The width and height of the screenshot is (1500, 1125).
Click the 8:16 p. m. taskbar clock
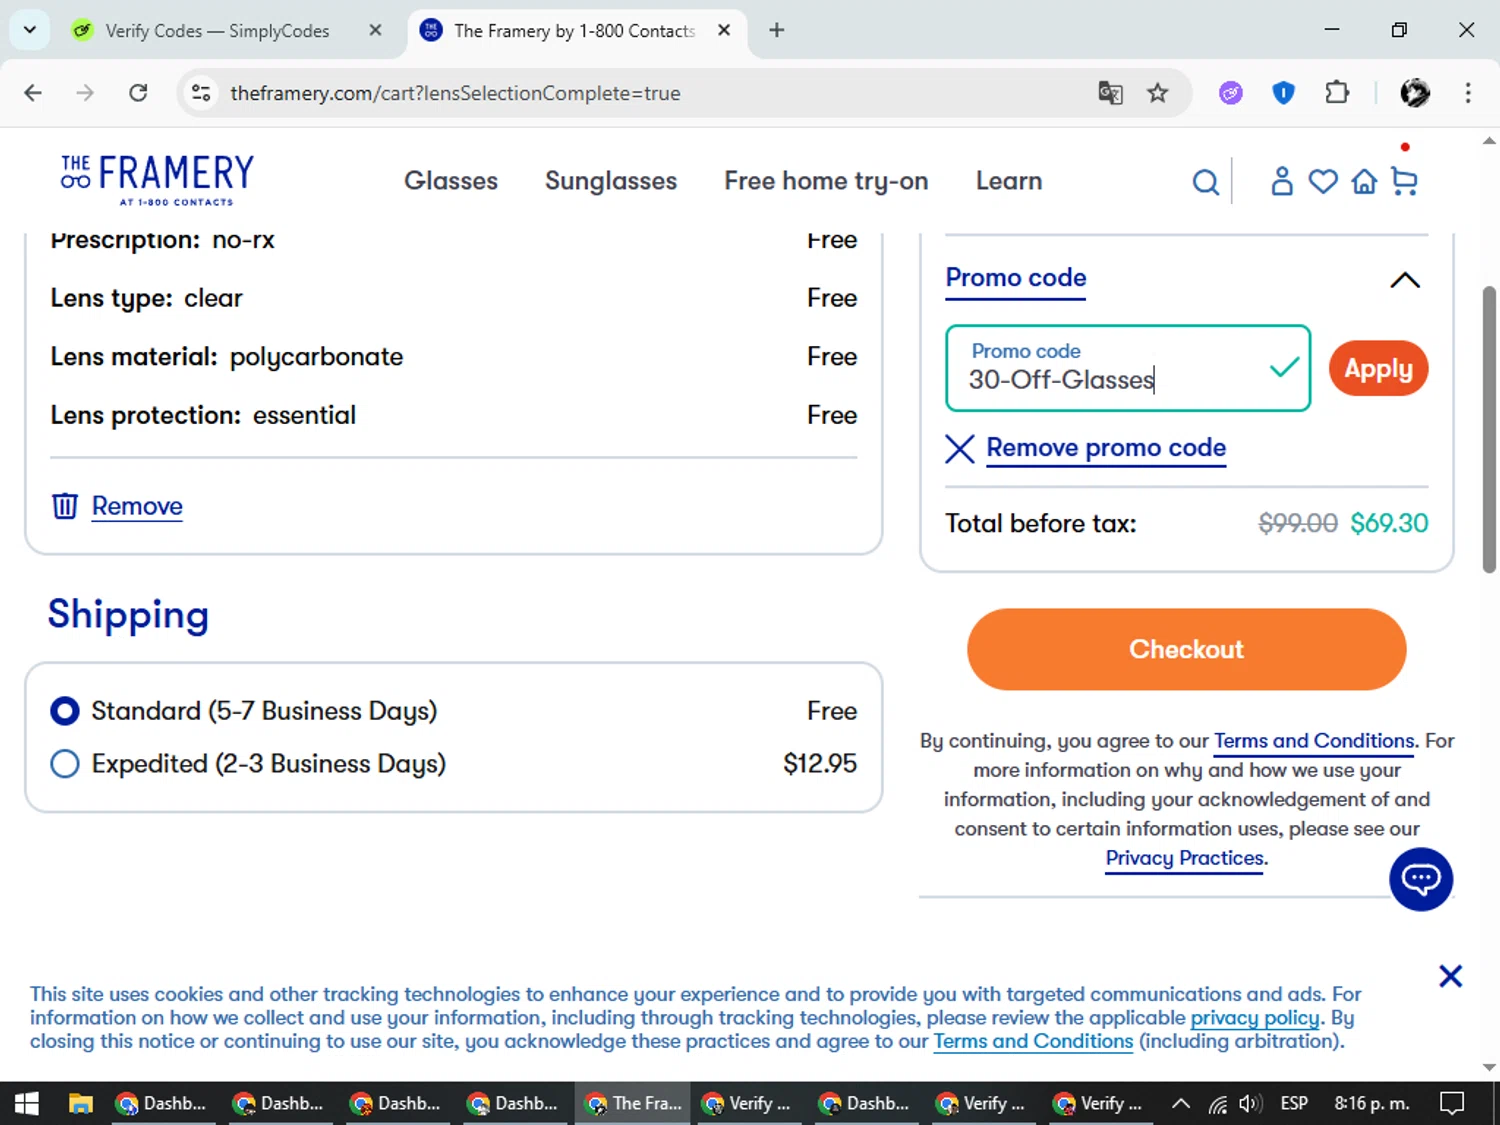tap(1372, 1103)
